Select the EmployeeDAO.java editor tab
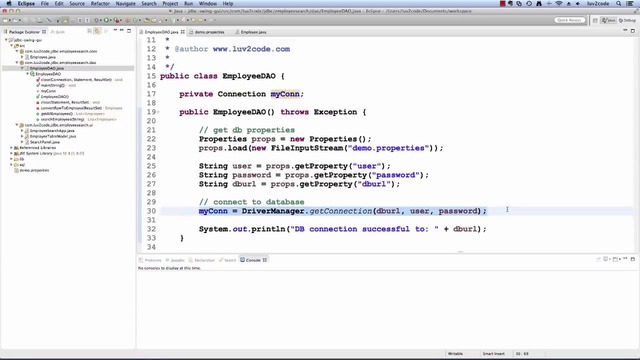This screenshot has width=640, height=360. [x=162, y=32]
